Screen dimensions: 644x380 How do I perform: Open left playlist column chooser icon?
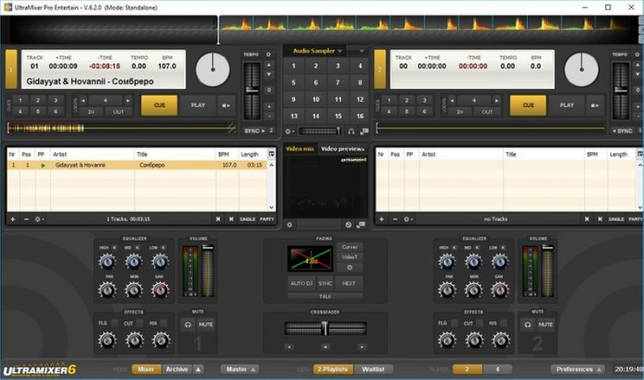coord(271,154)
